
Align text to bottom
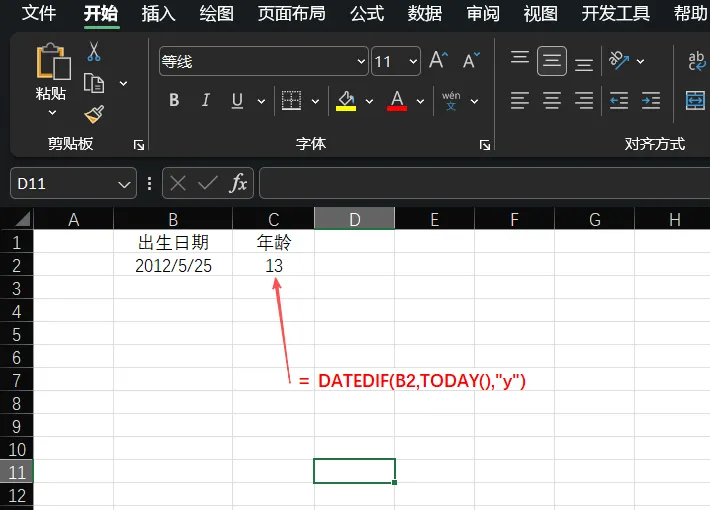pos(584,64)
